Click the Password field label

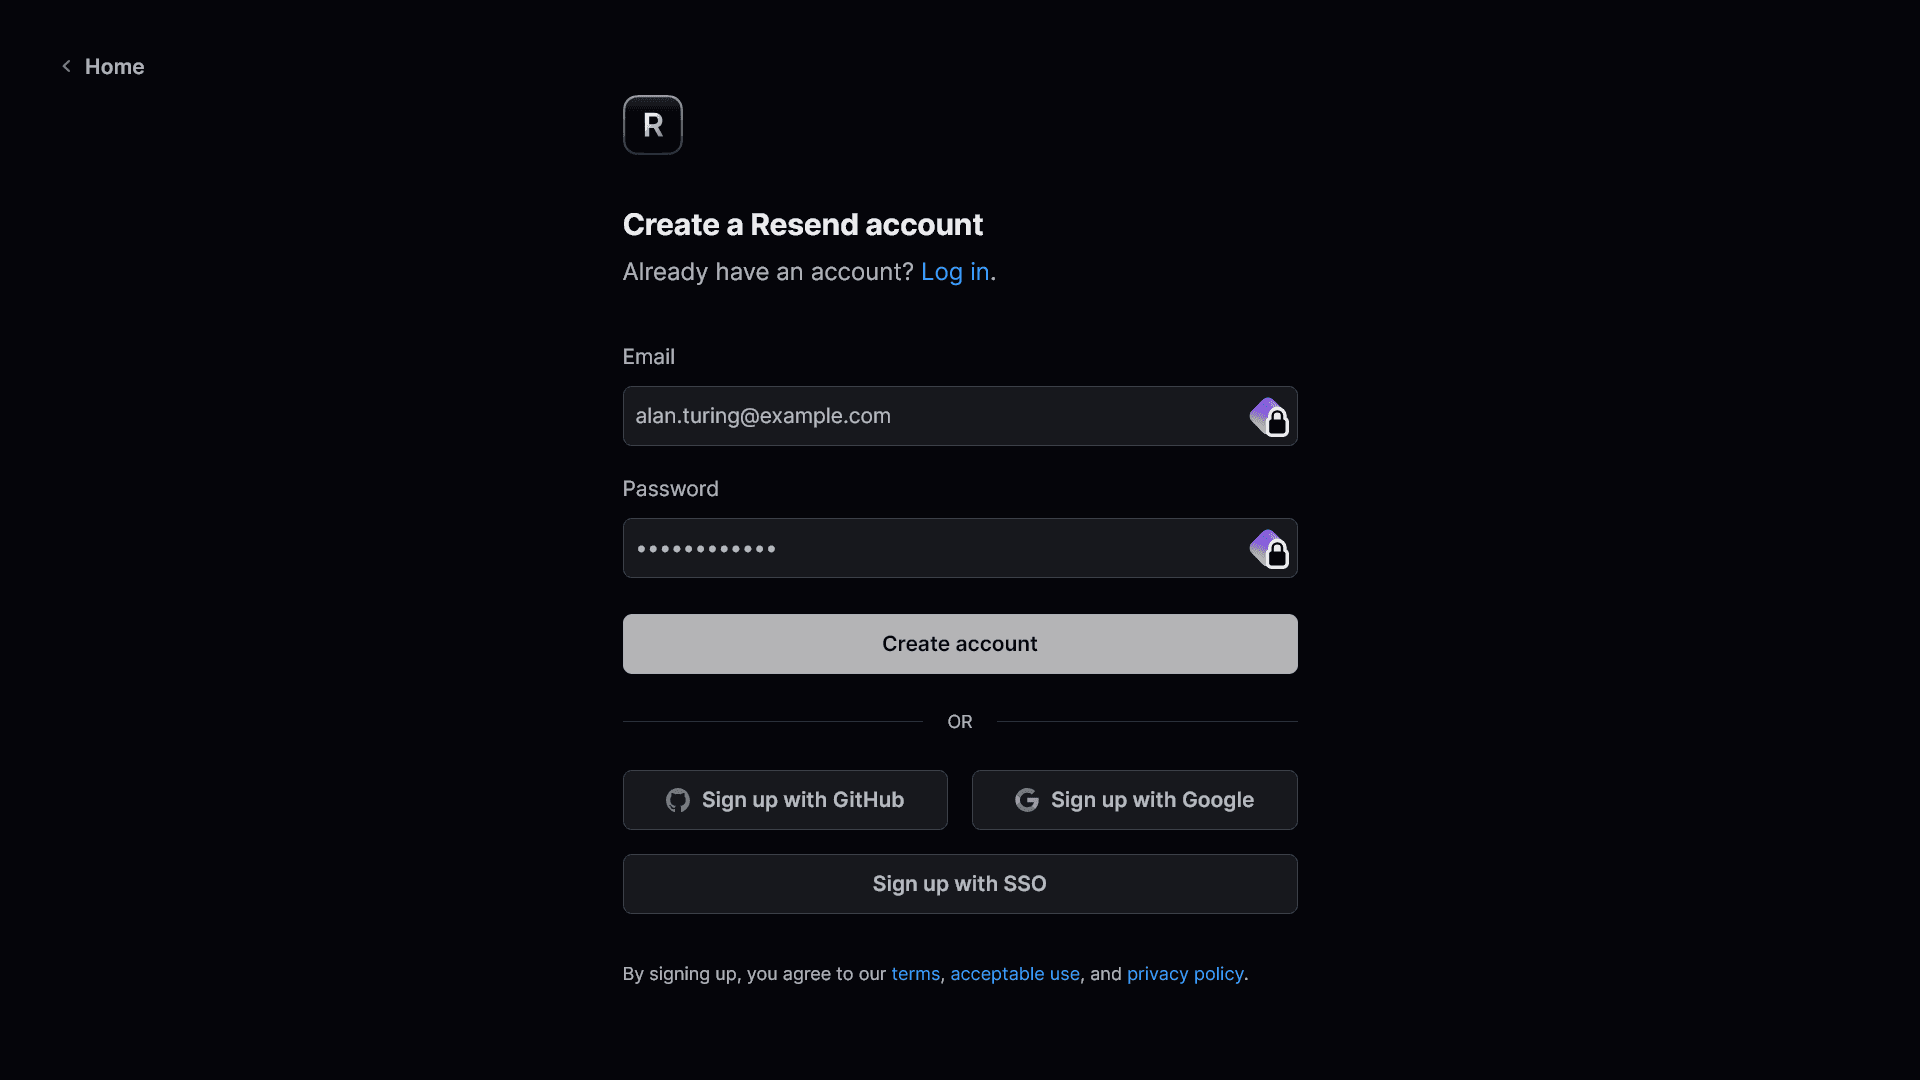coord(671,489)
